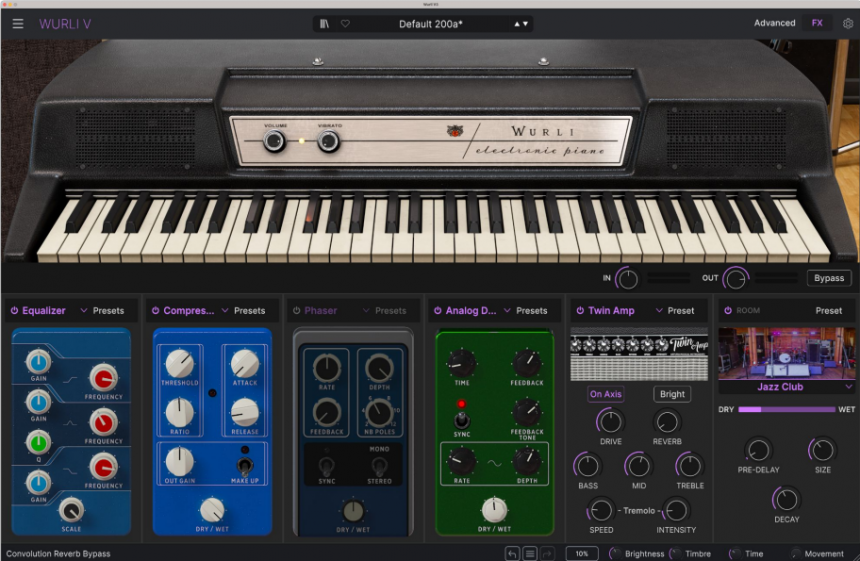Open the undo history list icon
Screen dimensions: 860x561
[x=530, y=554]
